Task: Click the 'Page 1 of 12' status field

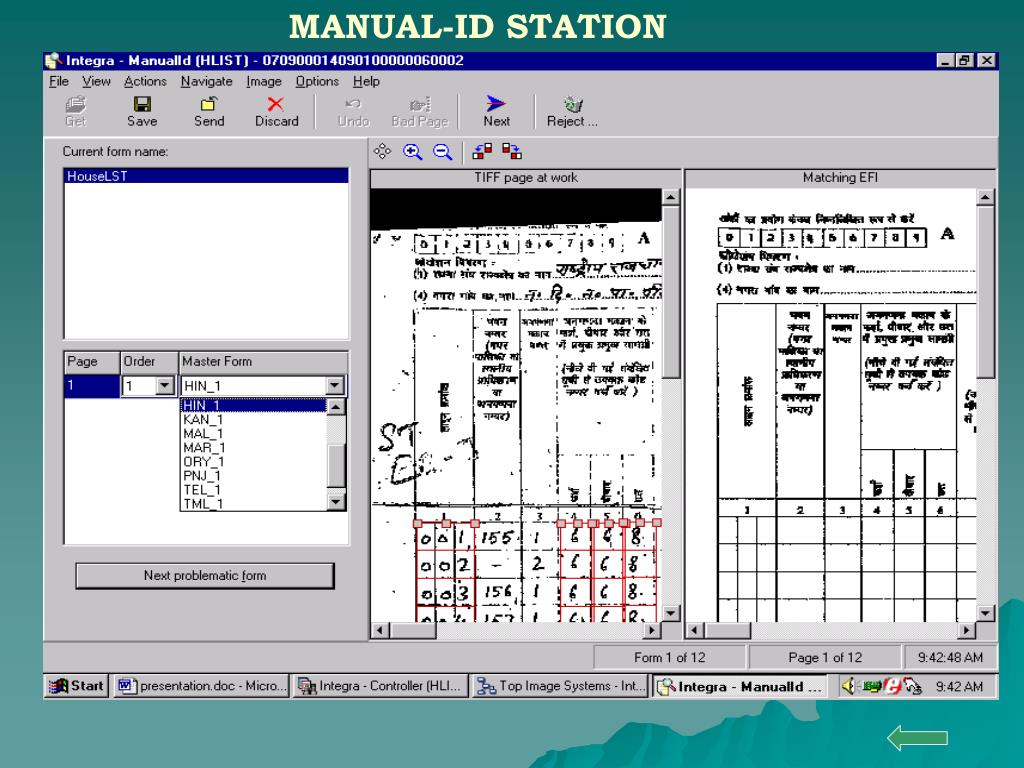Action: [x=825, y=658]
